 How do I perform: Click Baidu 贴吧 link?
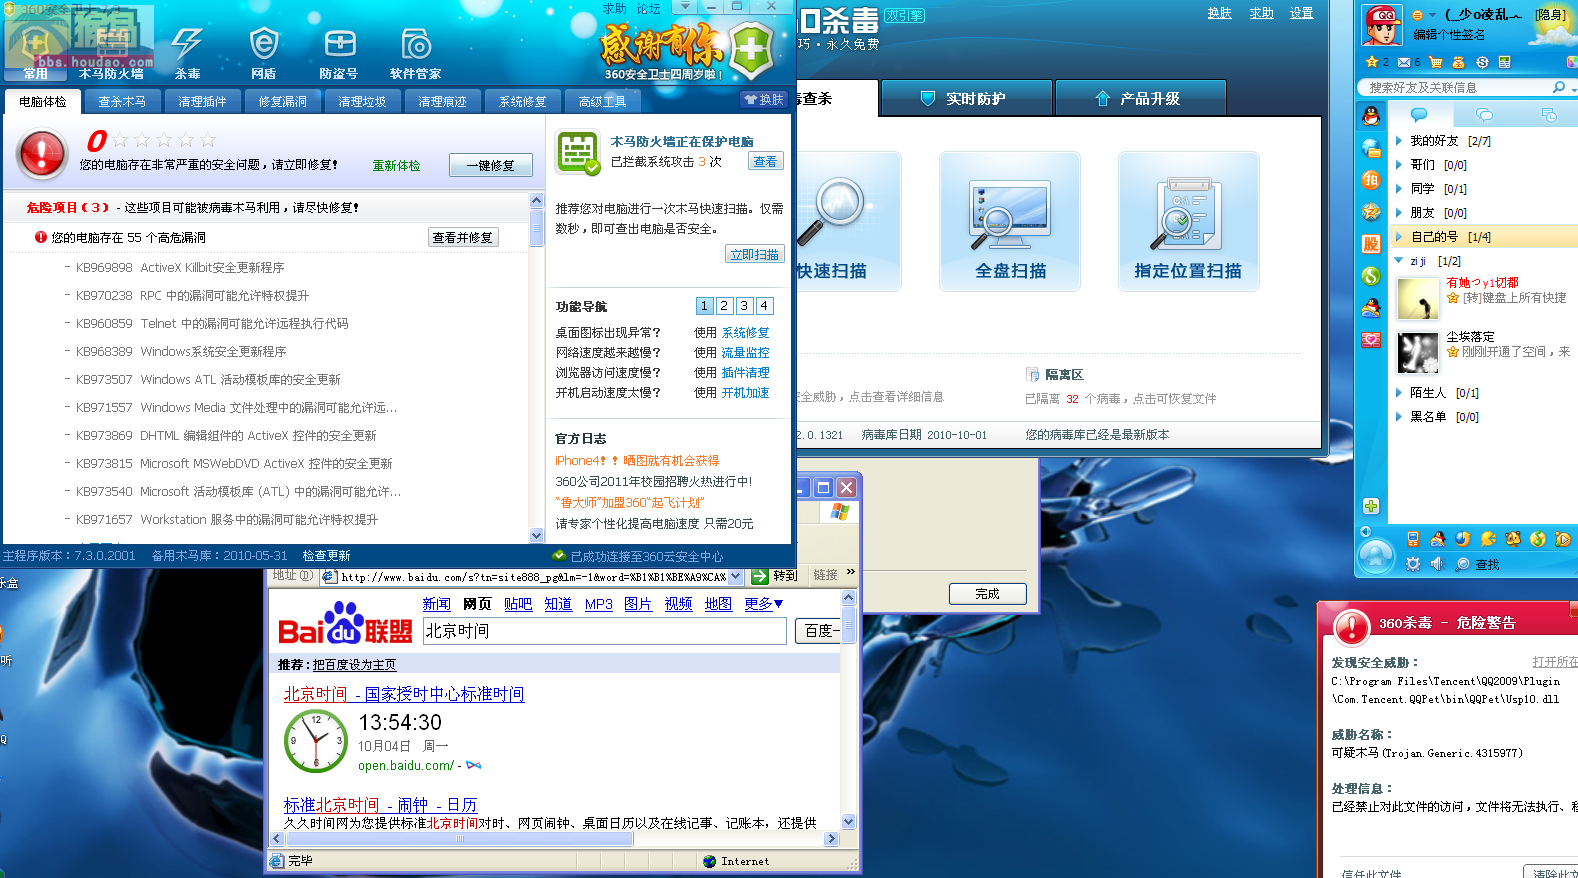tap(518, 604)
